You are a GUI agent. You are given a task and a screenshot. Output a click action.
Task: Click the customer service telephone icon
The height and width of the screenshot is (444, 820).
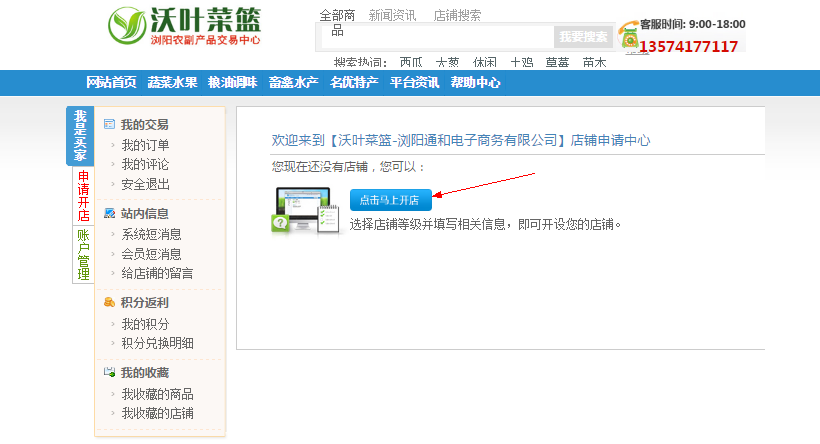pos(628,36)
